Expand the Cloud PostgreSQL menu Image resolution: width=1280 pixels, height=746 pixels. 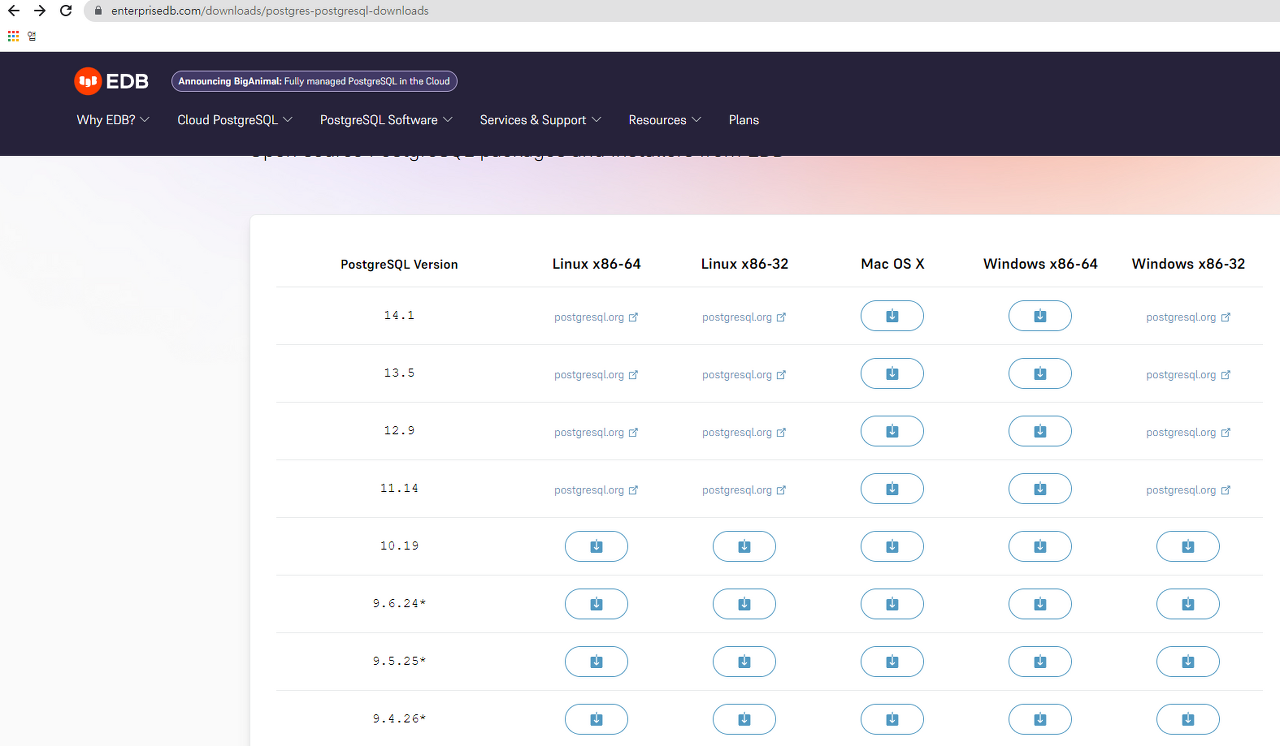[x=235, y=120]
